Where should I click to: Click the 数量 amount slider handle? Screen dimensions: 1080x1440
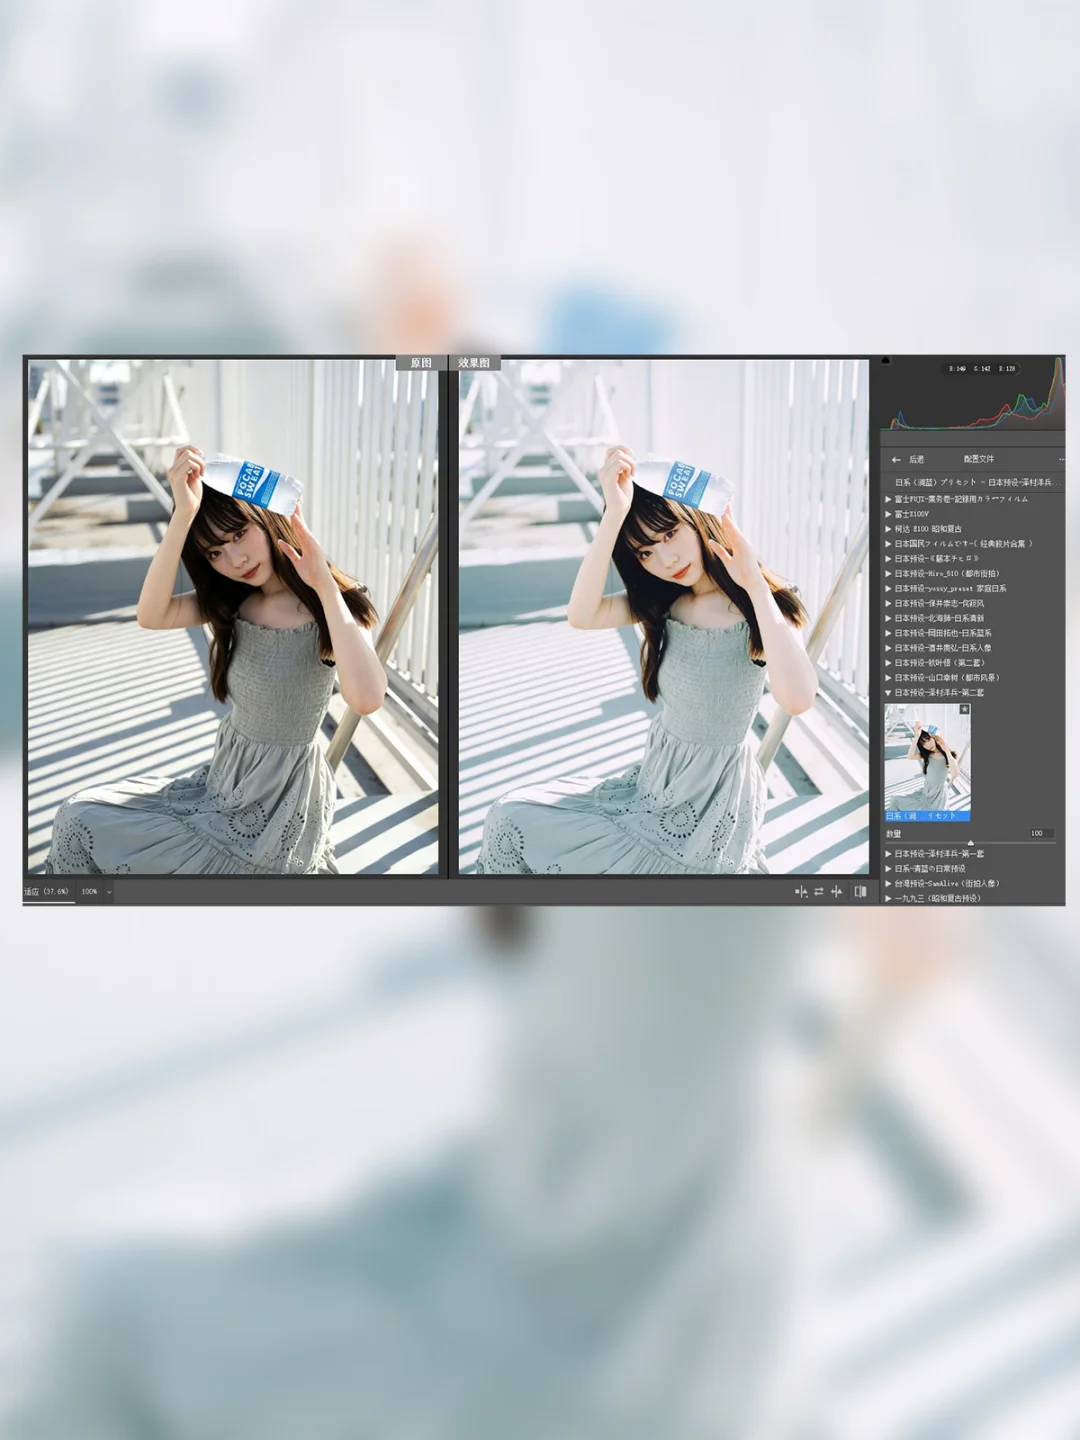[970, 843]
